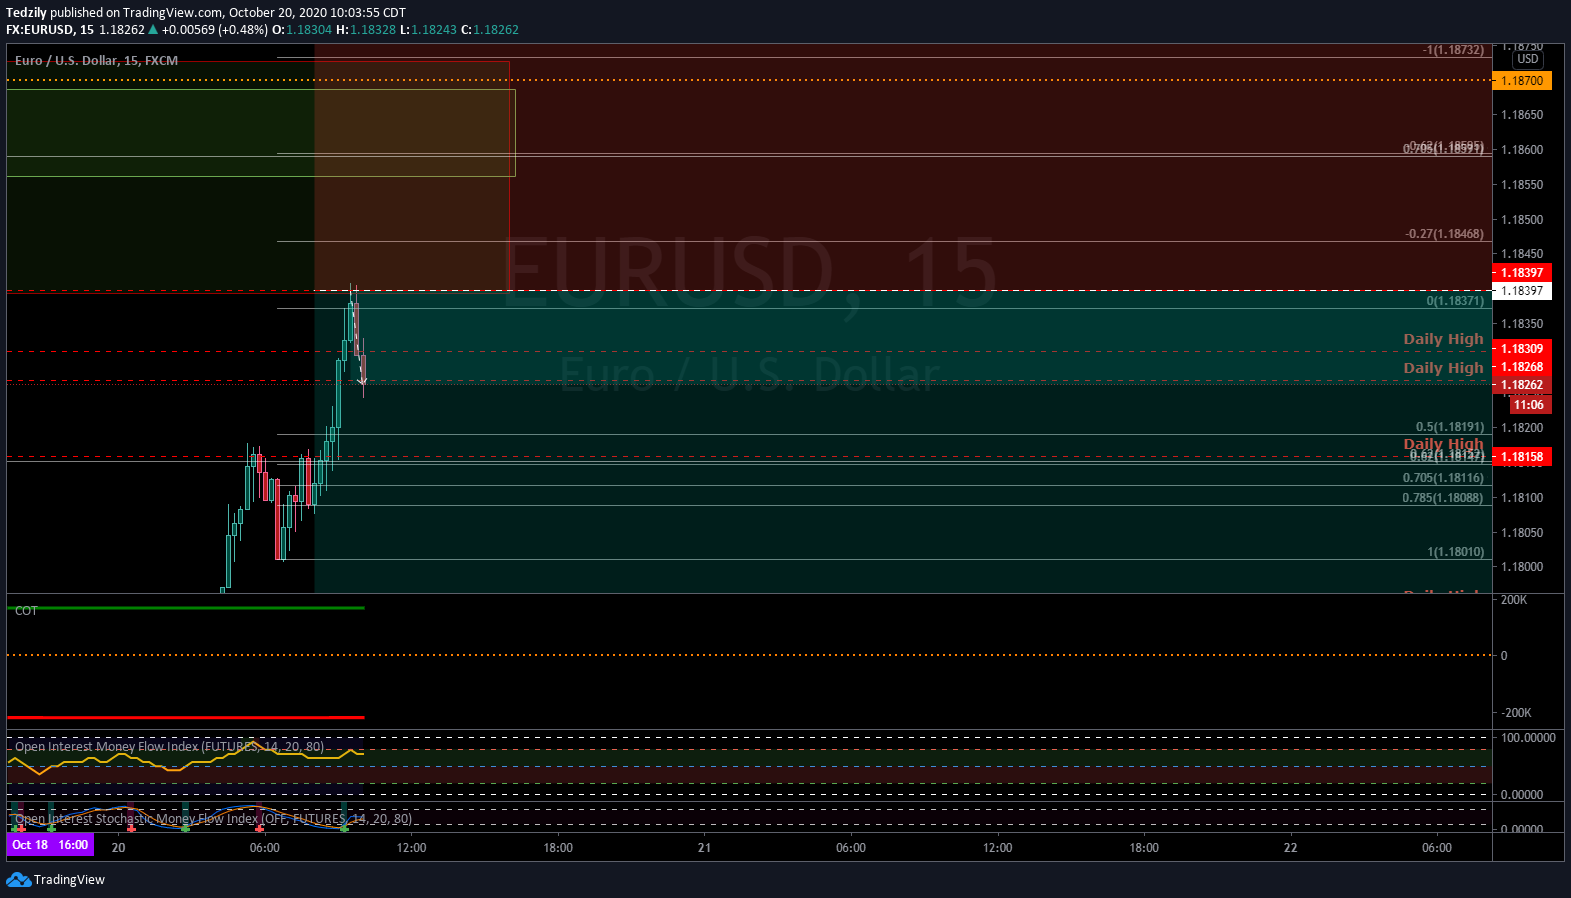This screenshot has width=1571, height=898.
Task: Click the -200K value on COT scale
Action: [x=1516, y=713]
